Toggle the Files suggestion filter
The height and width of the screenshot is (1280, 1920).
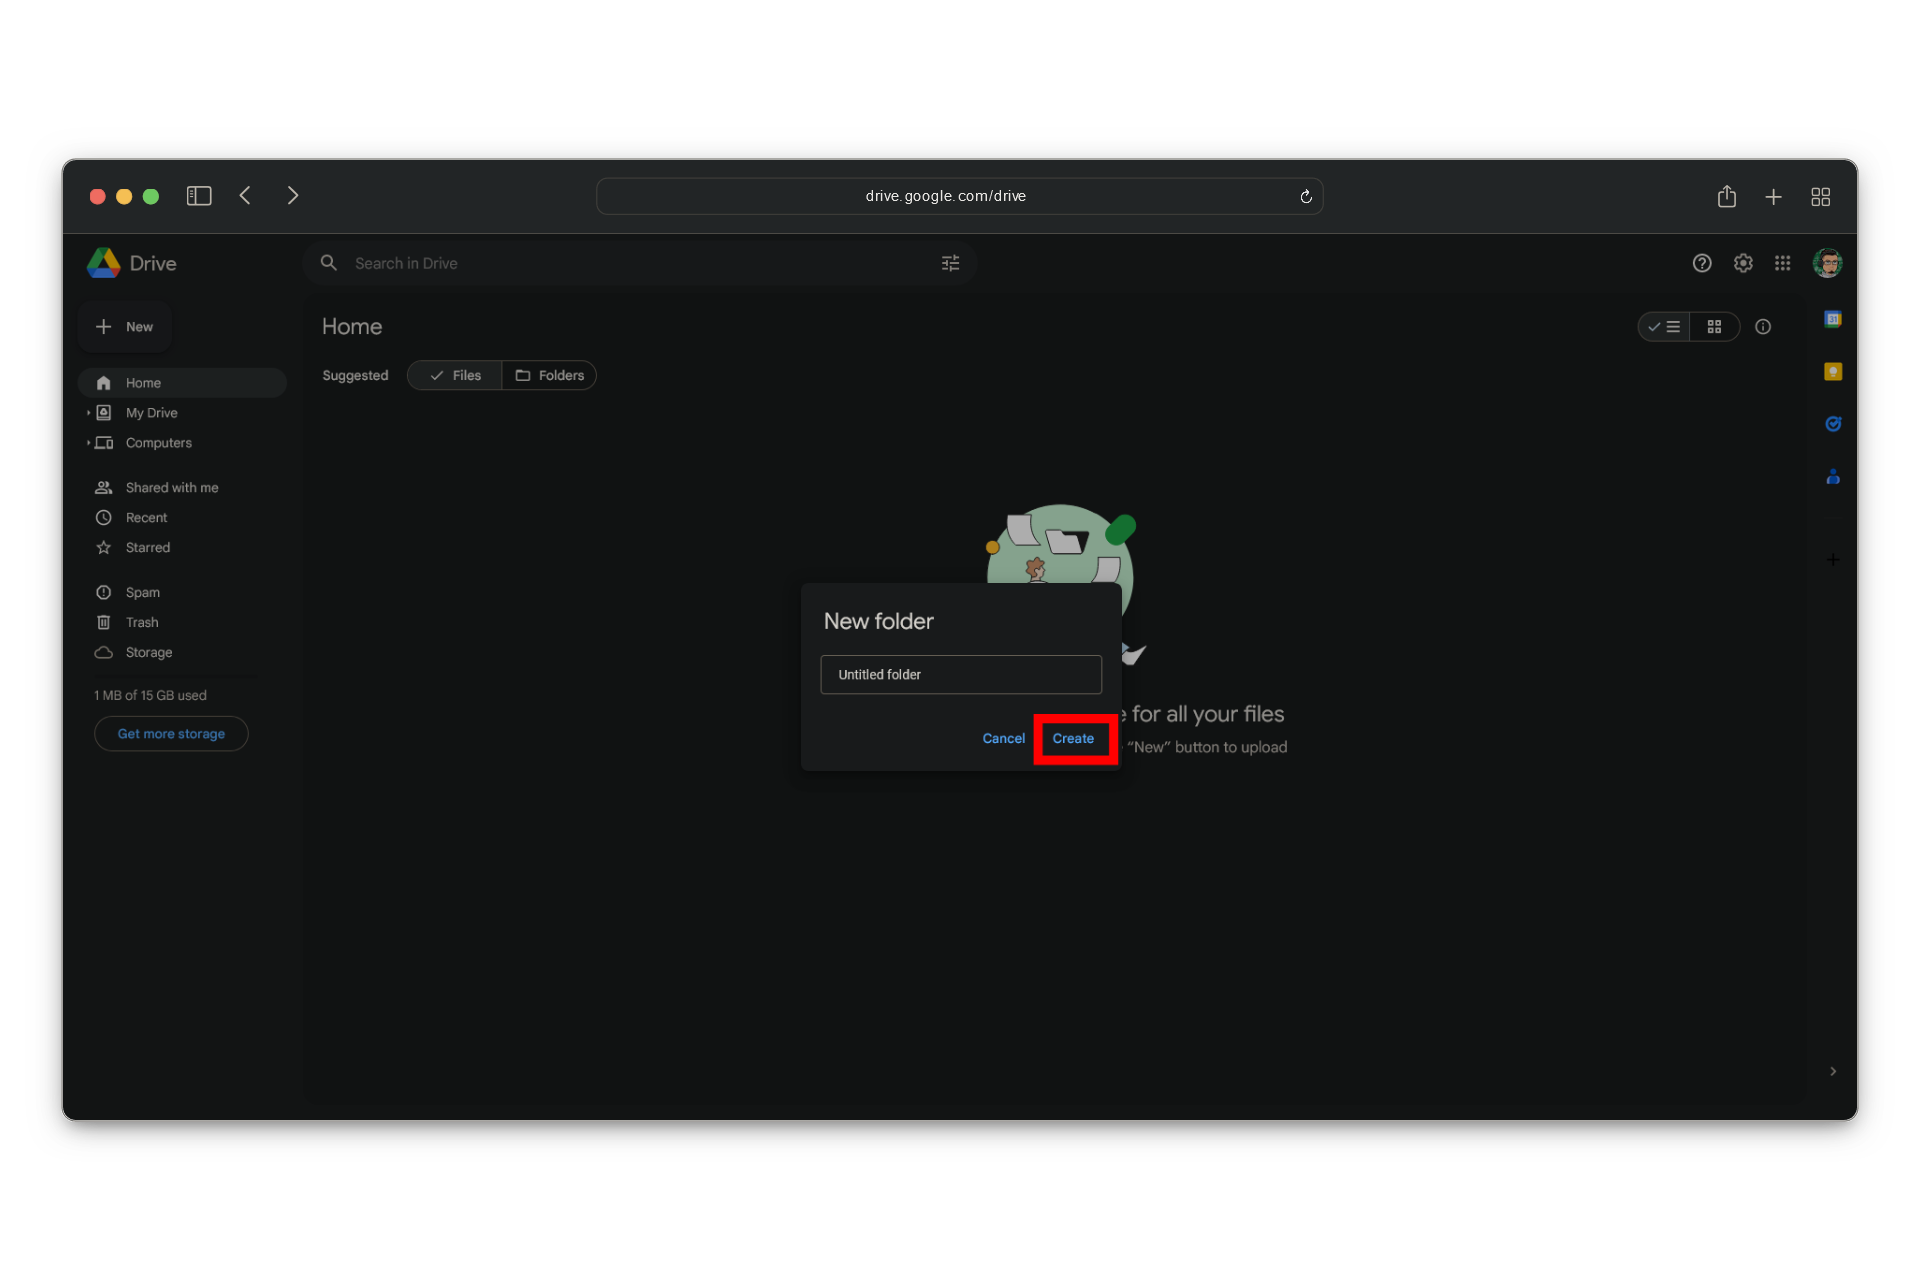coord(455,375)
